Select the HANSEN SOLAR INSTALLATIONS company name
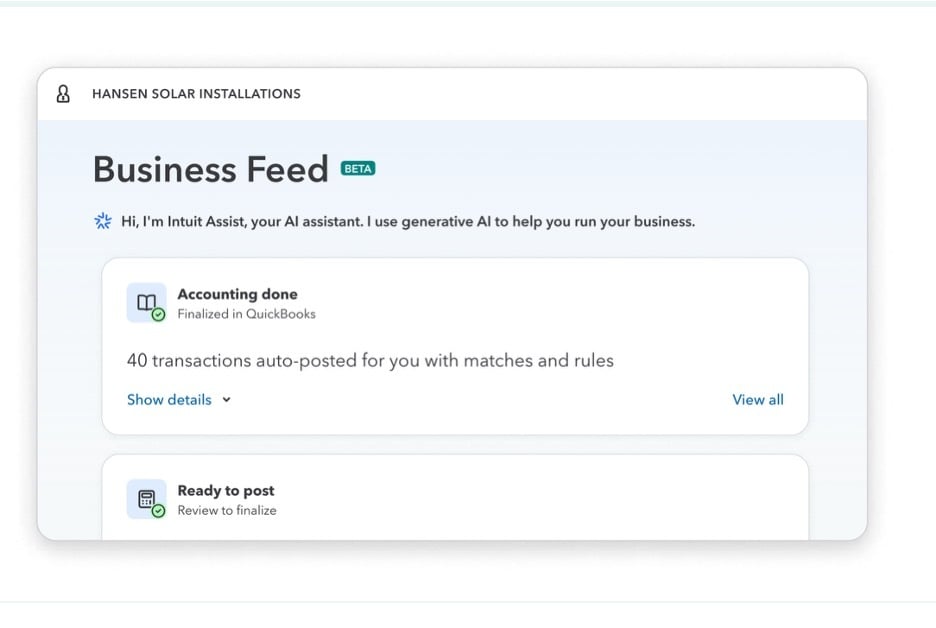 click(x=196, y=94)
